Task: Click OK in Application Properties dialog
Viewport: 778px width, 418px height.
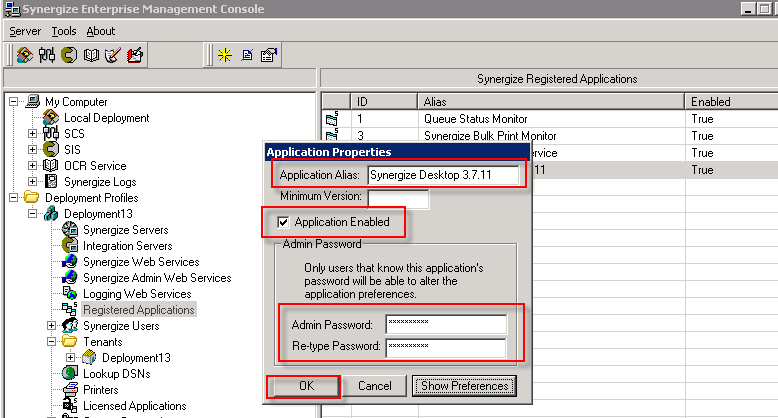Action: point(306,386)
